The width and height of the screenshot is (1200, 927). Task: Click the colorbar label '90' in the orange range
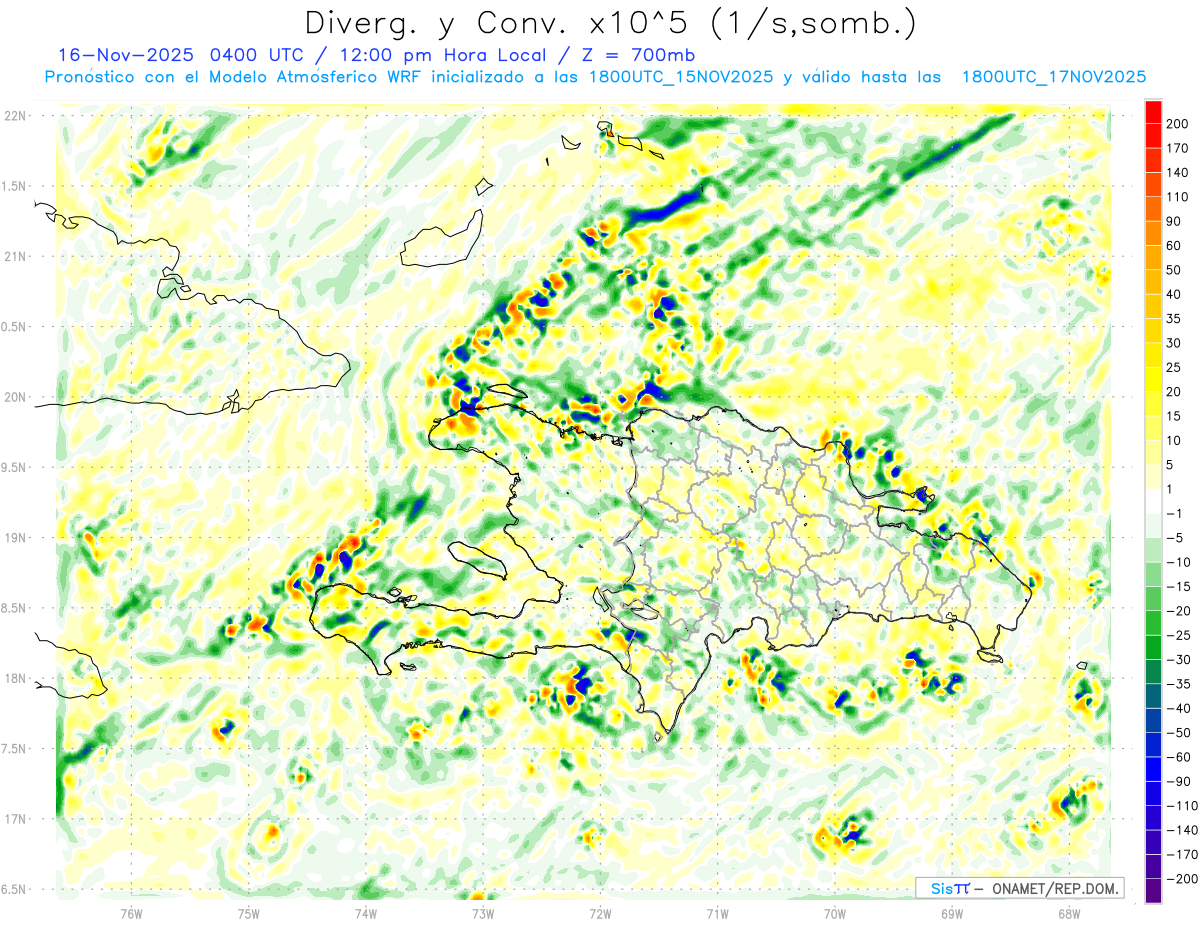click(1174, 221)
